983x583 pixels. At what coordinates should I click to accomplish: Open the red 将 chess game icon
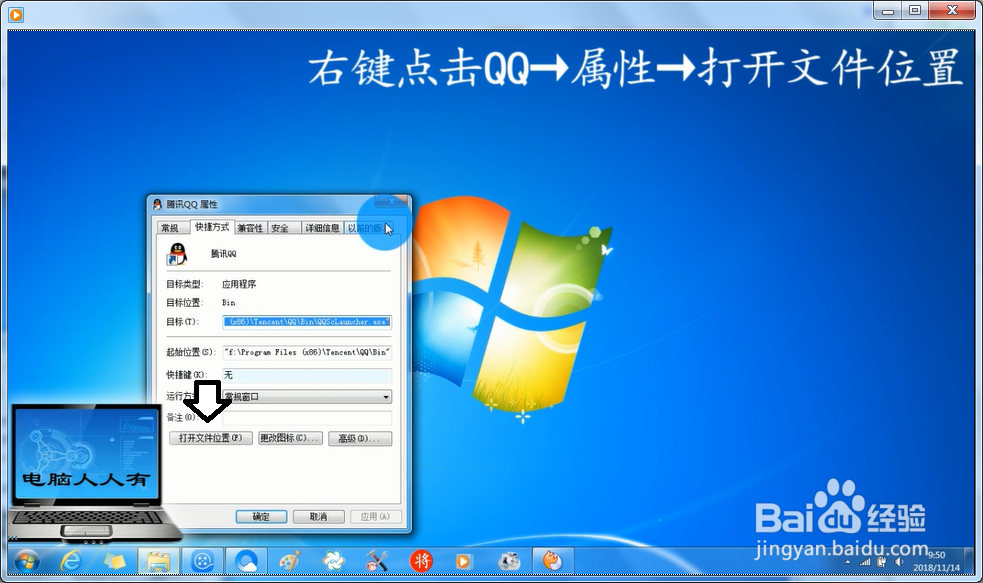pos(421,561)
